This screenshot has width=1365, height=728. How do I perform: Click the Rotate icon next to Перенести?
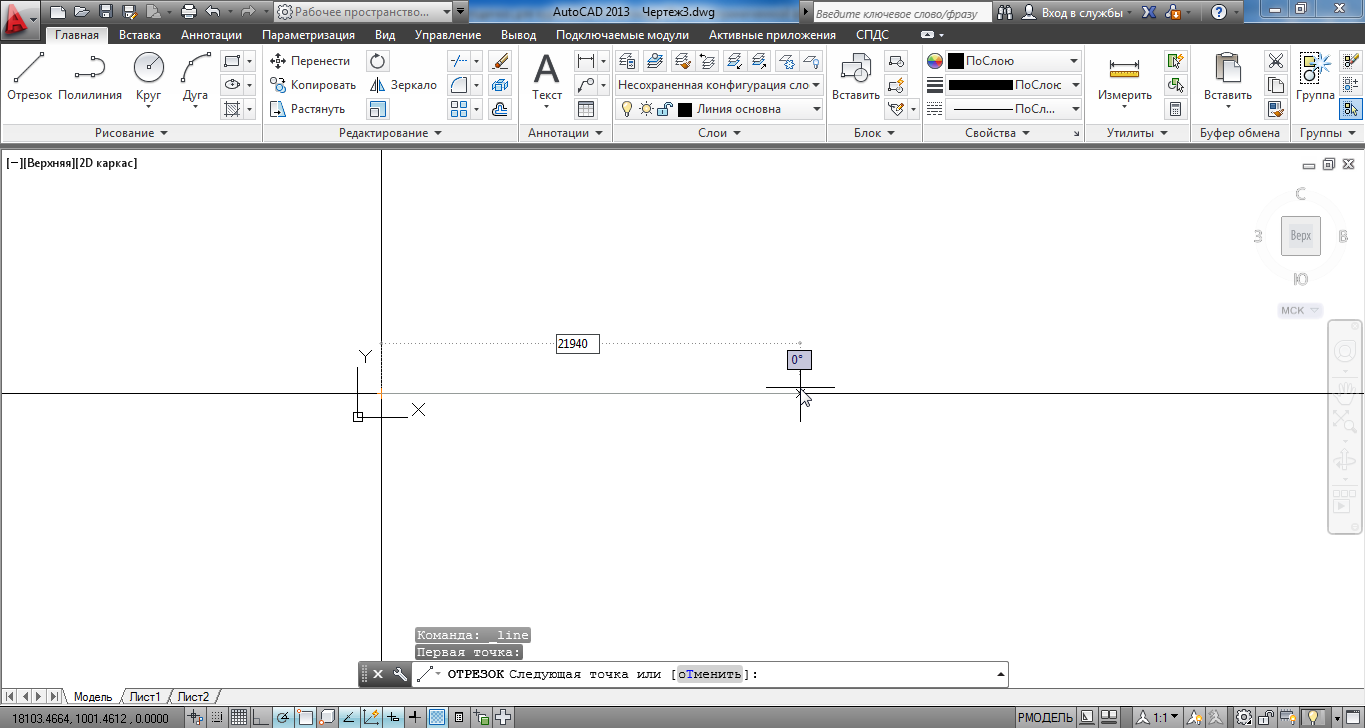377,61
